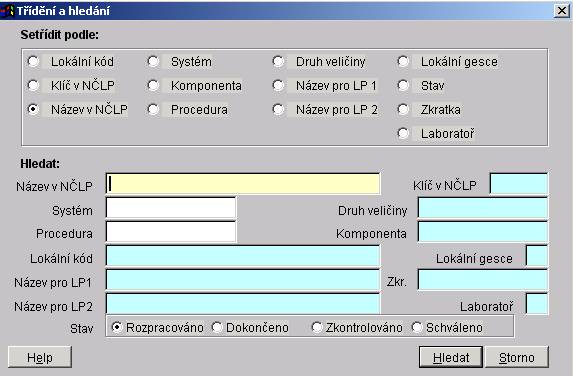
Task: Select the Zkontrolováno status option
Action: point(317,327)
